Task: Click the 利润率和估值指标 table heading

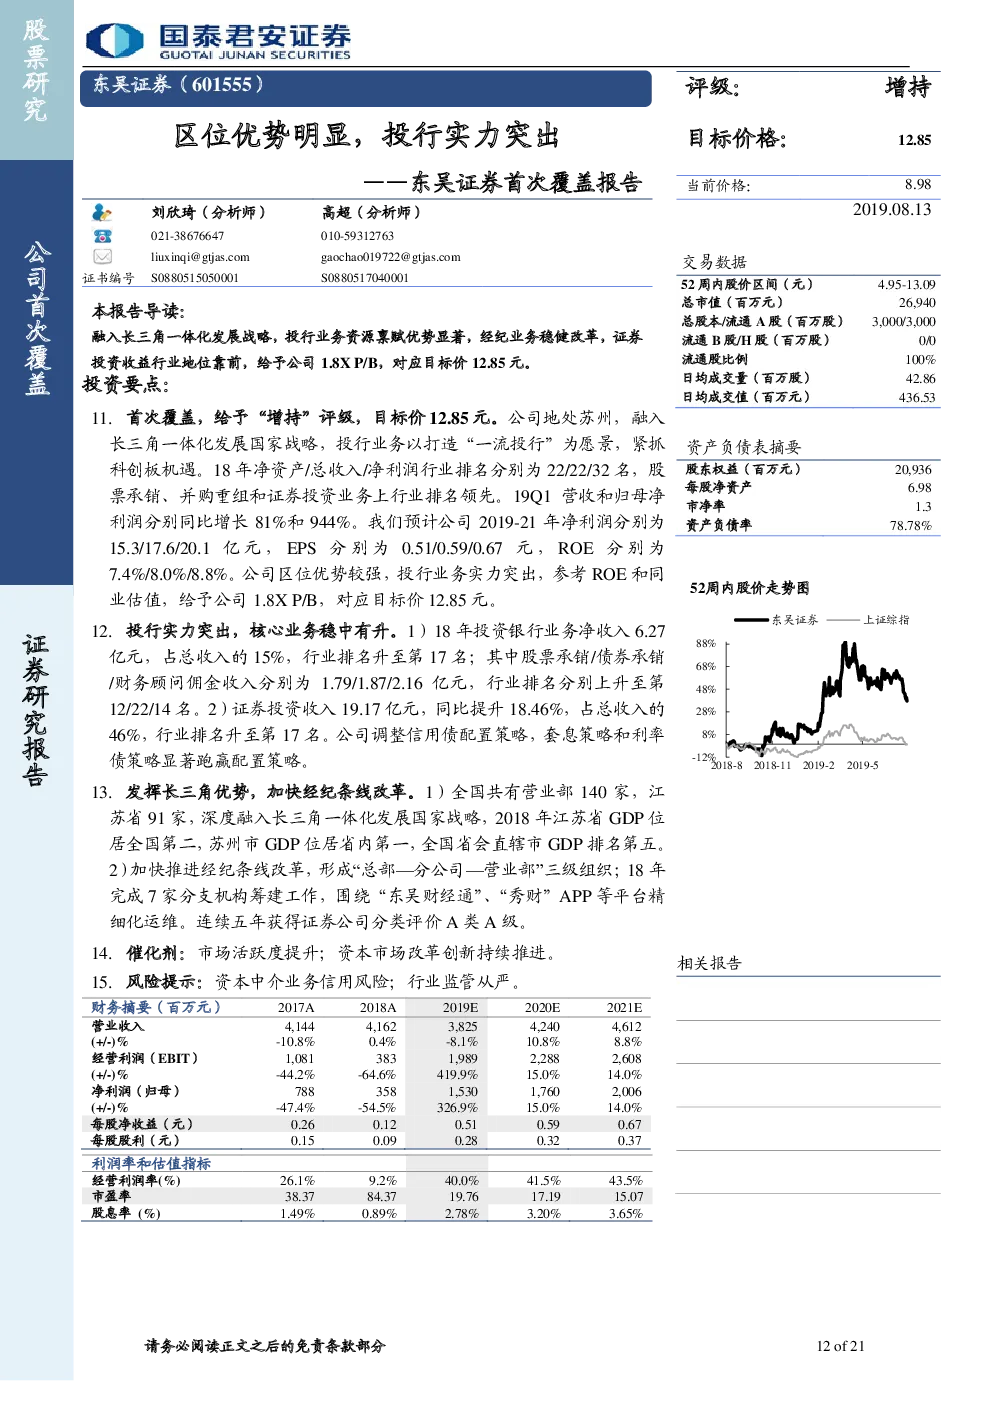Action: 151,1163
